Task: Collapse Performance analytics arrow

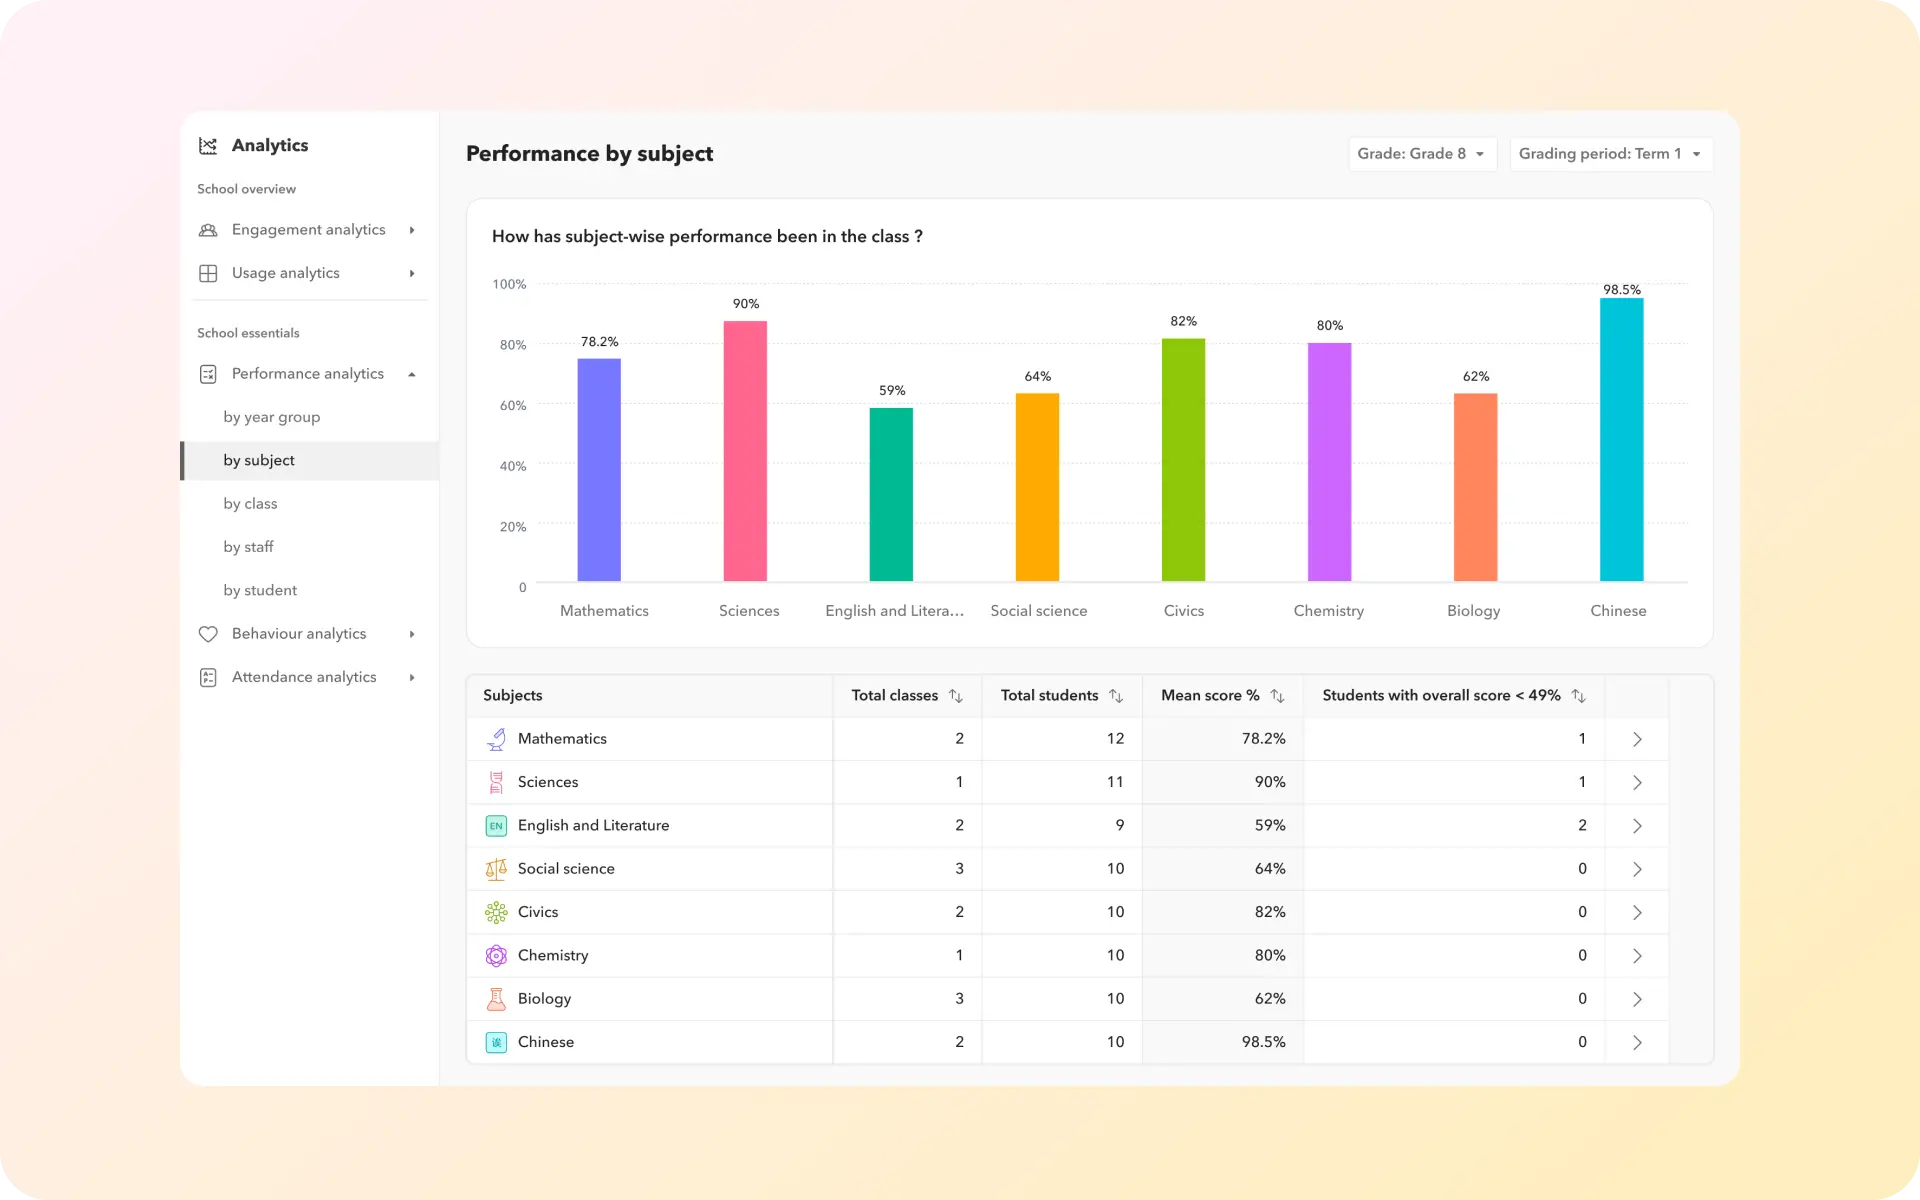Action: [x=412, y=374]
